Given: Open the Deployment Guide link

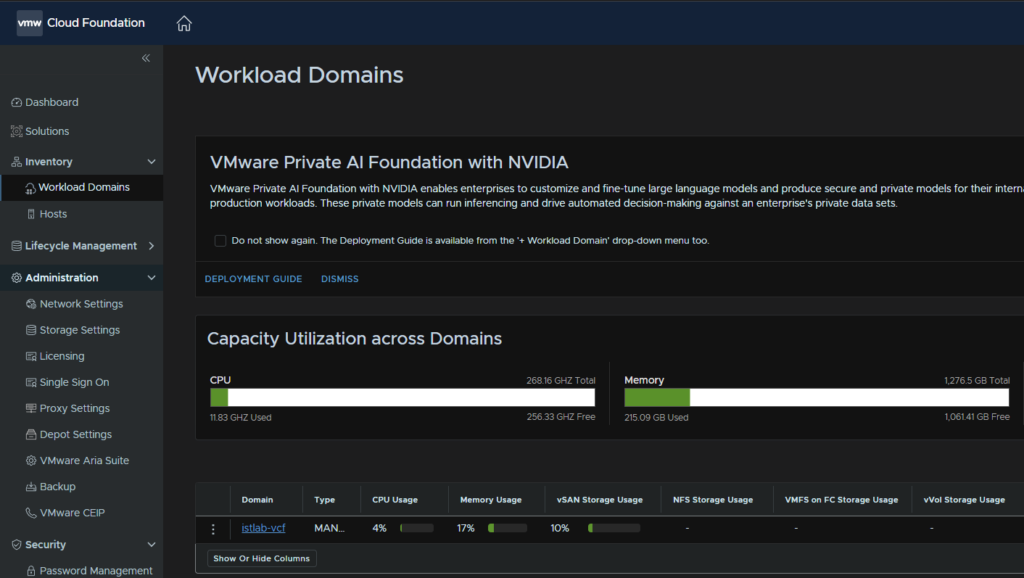Looking at the screenshot, I should click(x=253, y=279).
